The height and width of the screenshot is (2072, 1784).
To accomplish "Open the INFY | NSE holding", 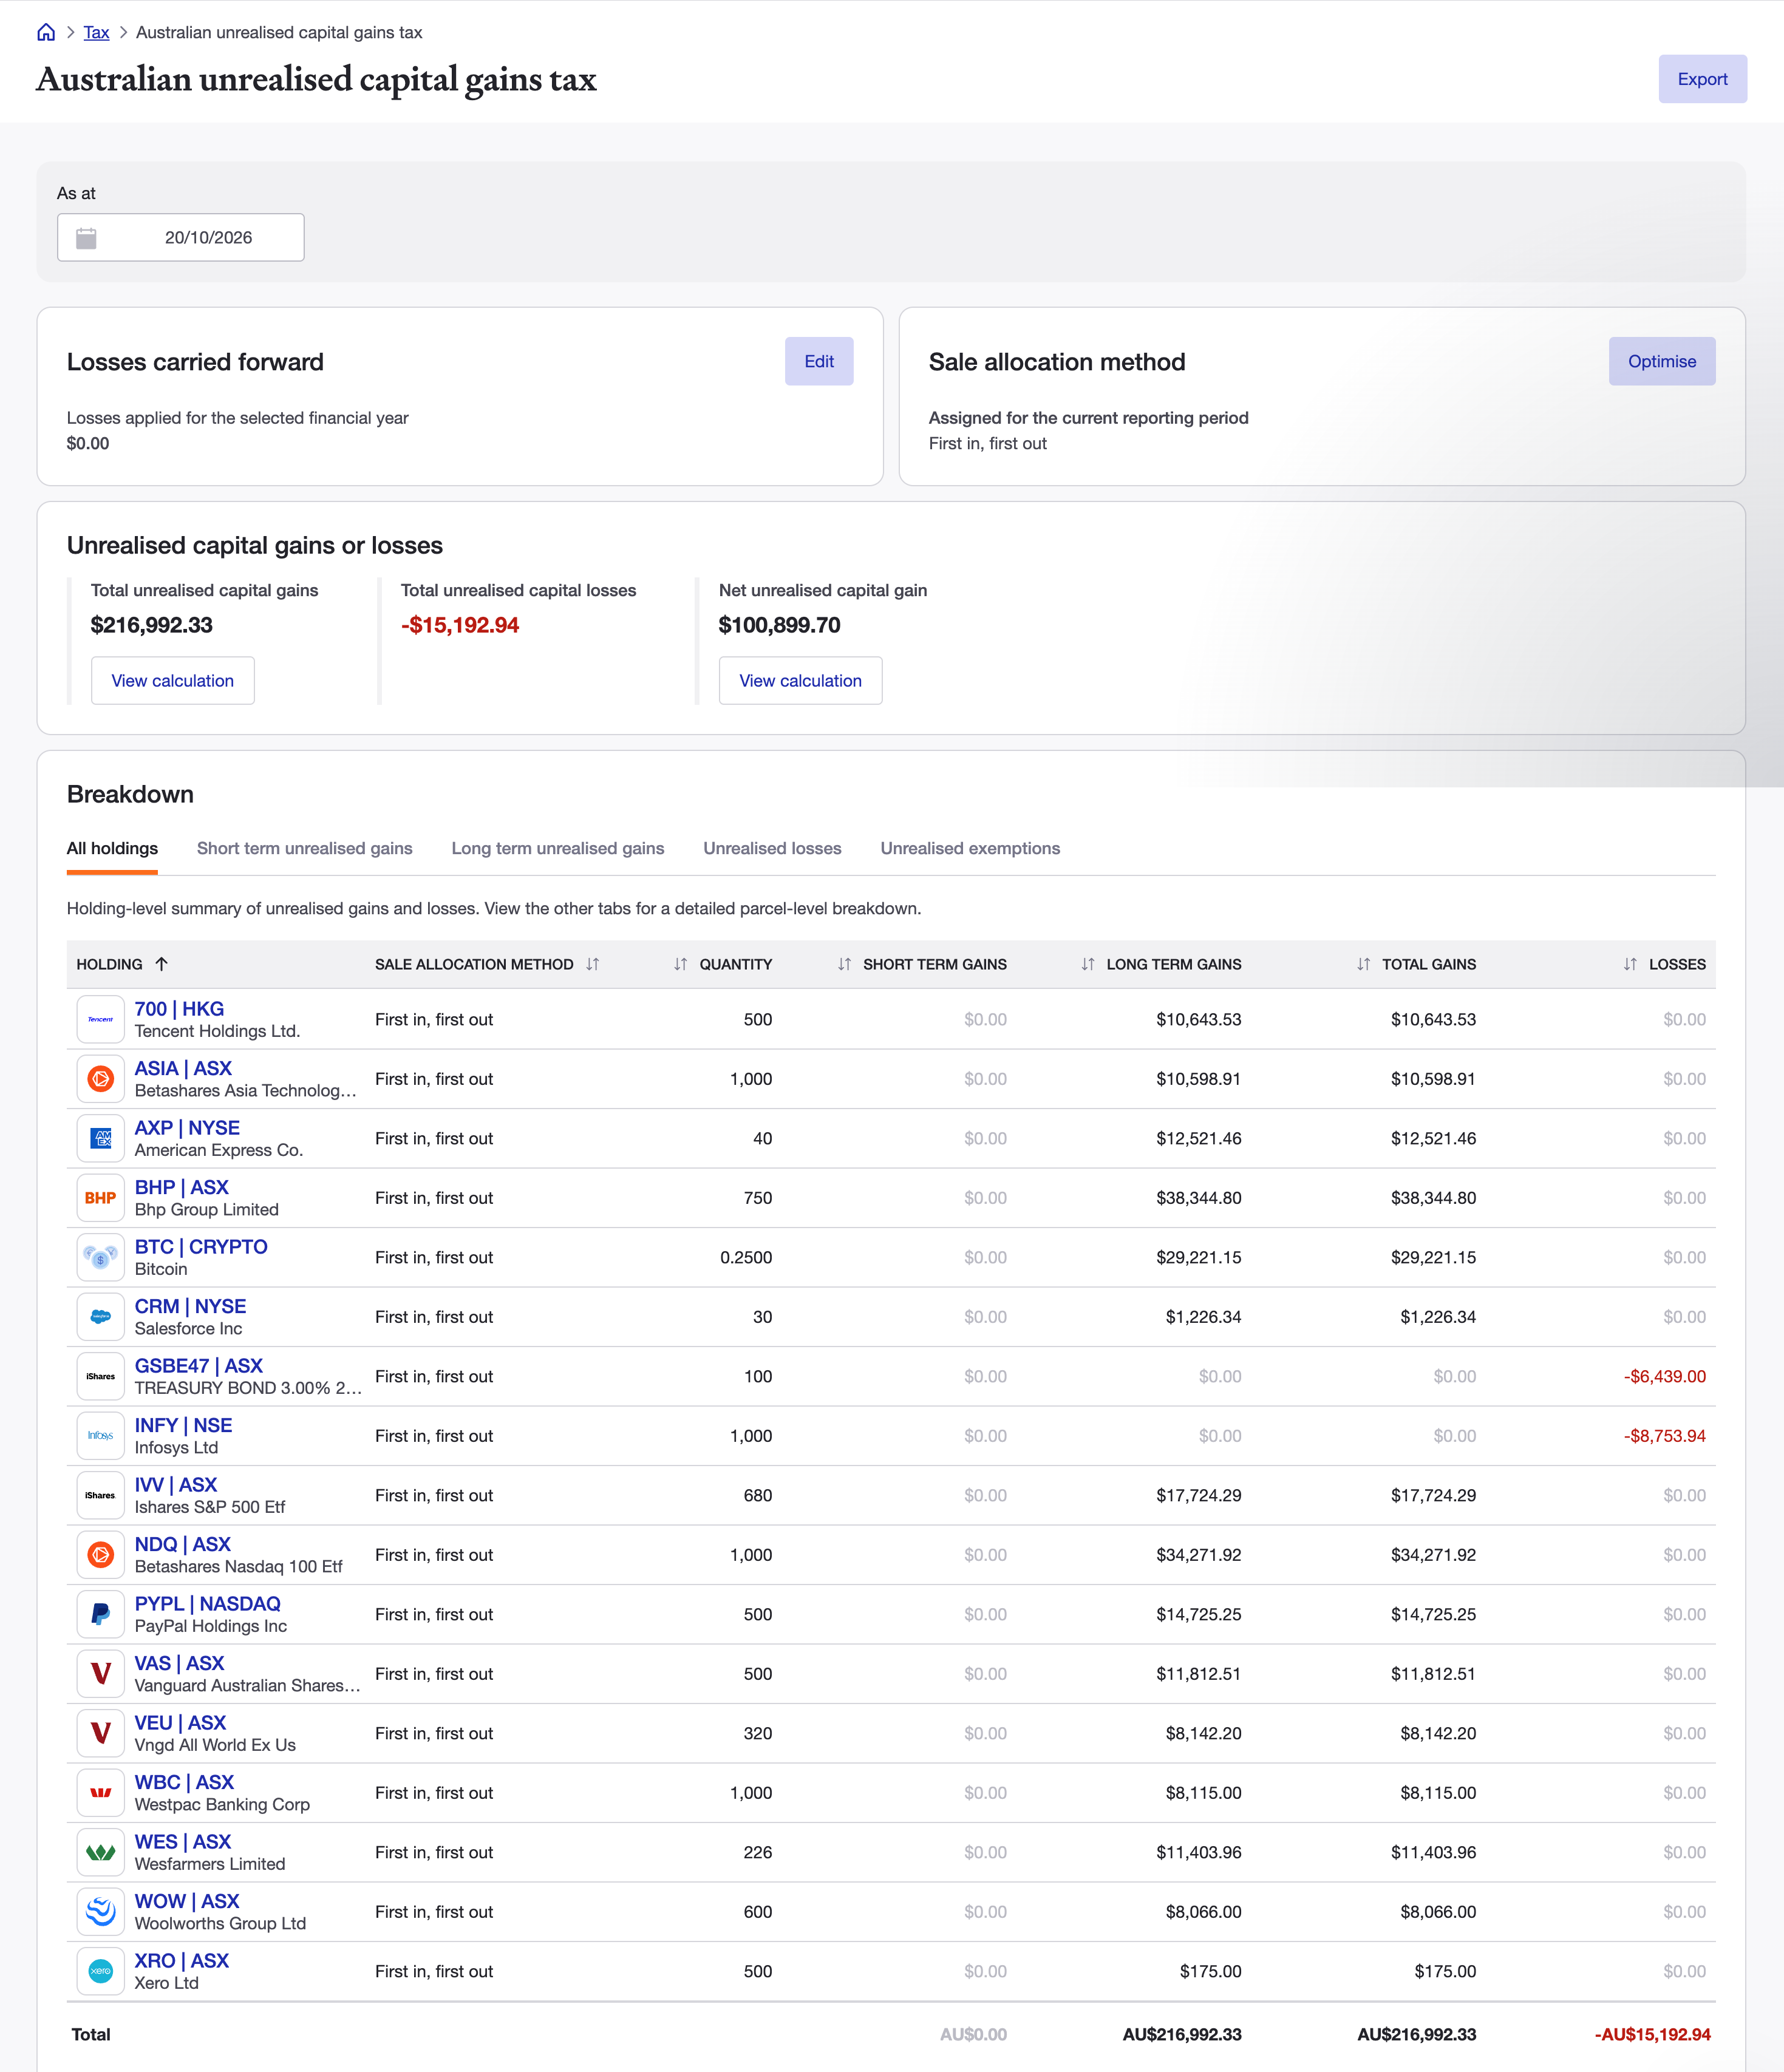I will (183, 1425).
